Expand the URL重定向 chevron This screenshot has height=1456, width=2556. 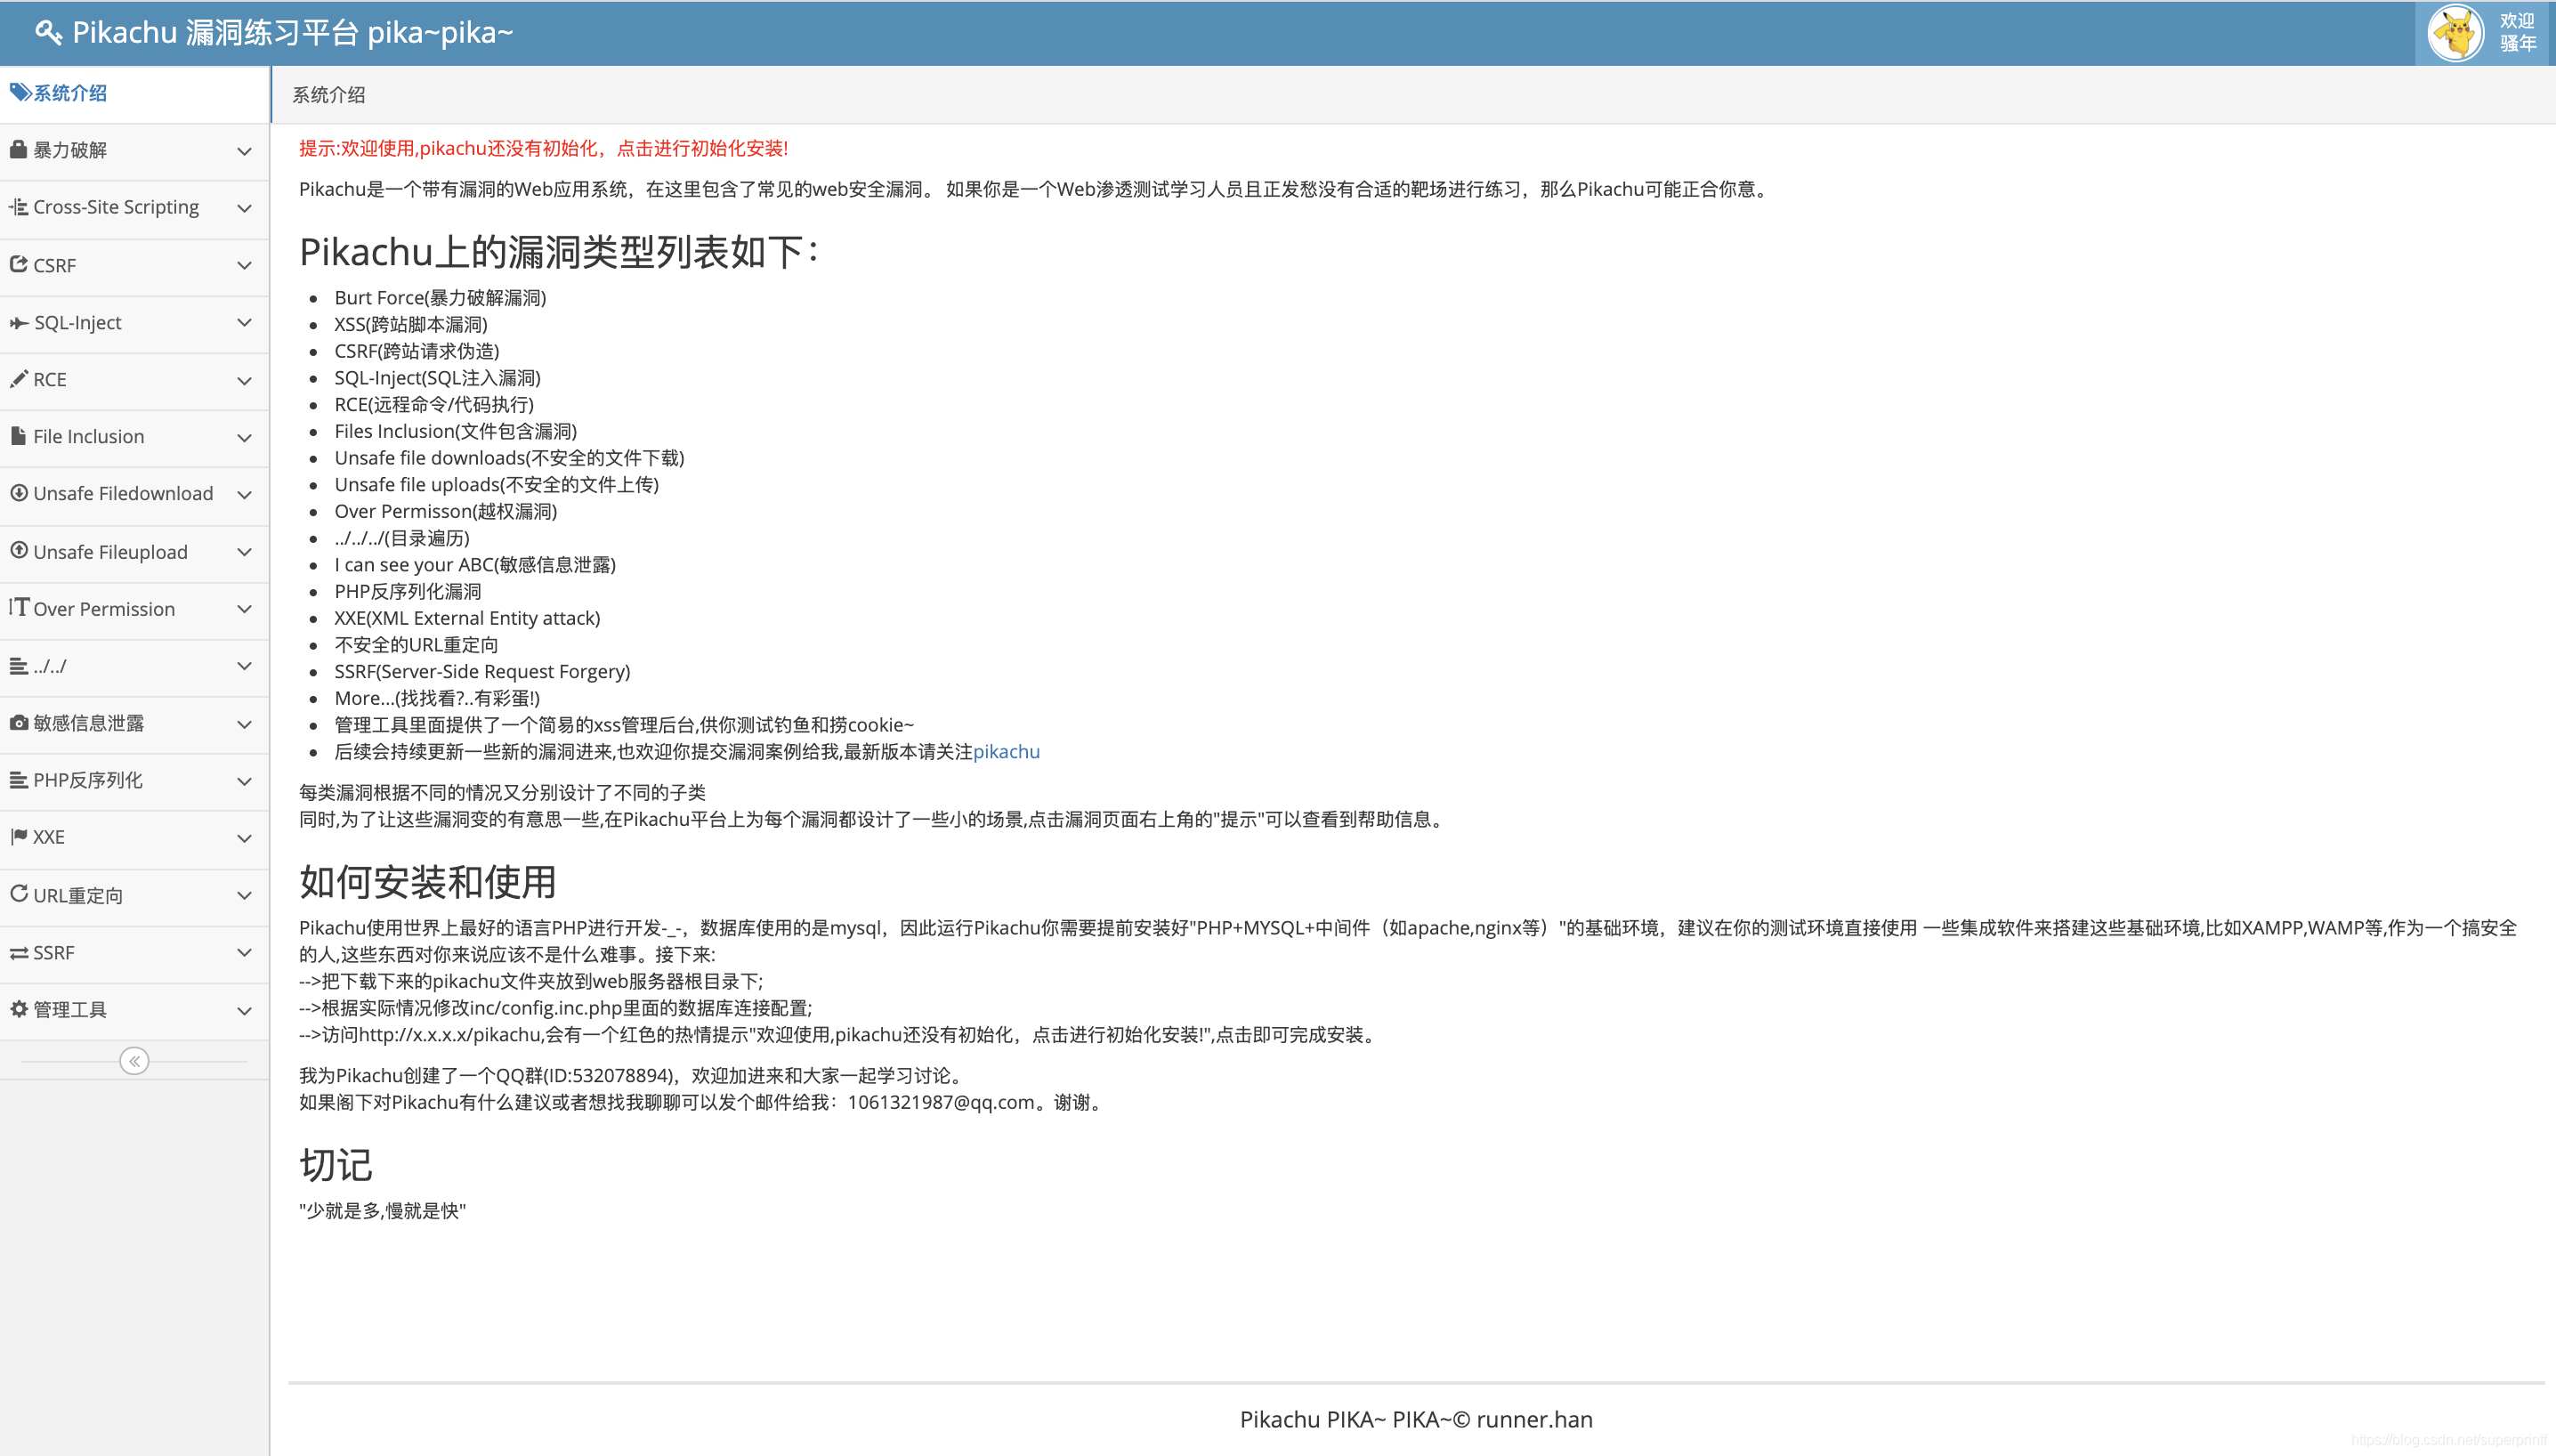tap(244, 895)
